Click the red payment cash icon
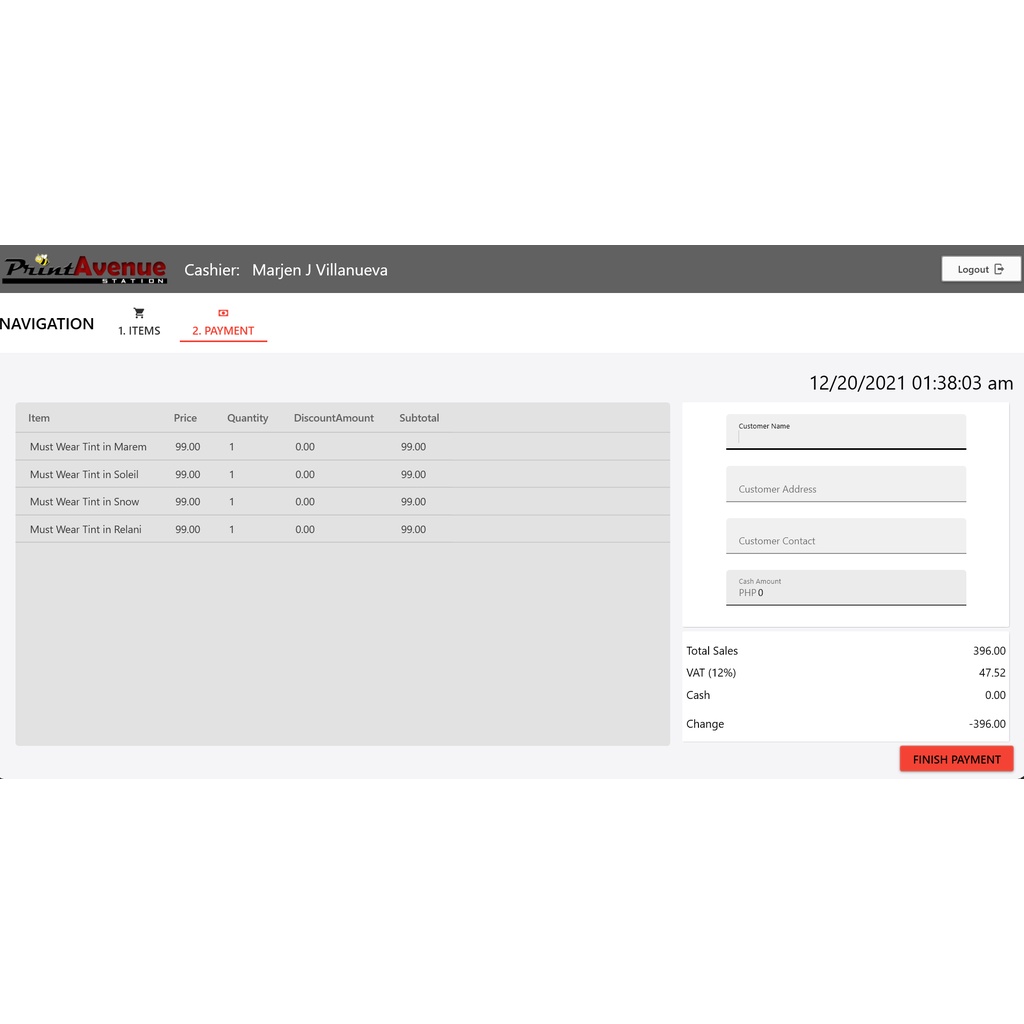1024x1024 pixels. [x=223, y=313]
